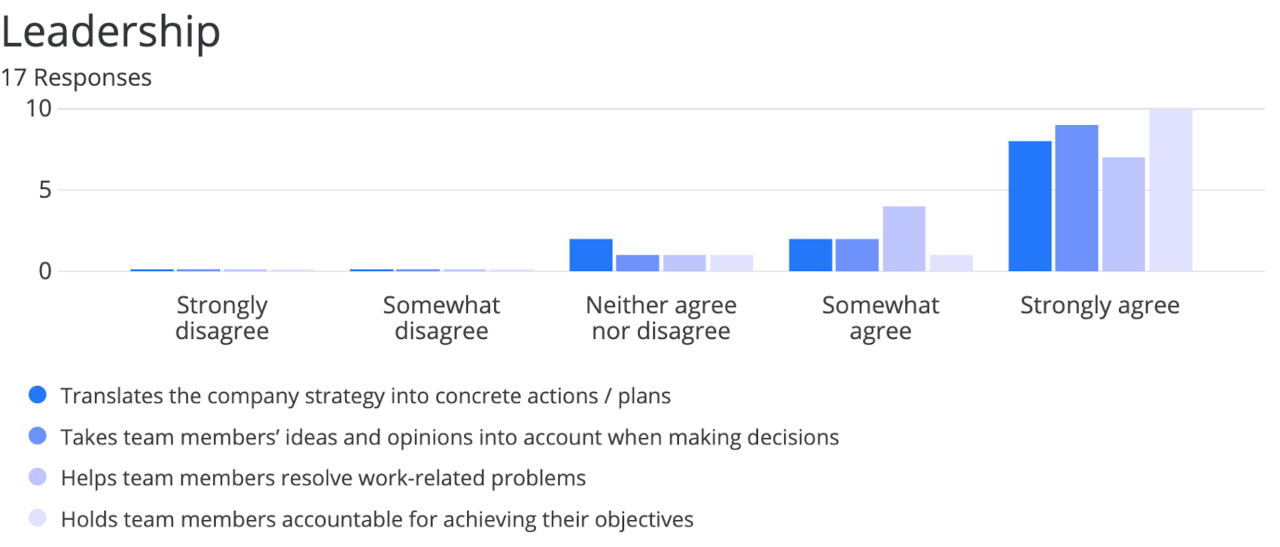Viewport: 1280px width, 547px height.
Task: Select the darkest blue bar under Strongly agree
Action: pyautogui.click(x=1030, y=206)
